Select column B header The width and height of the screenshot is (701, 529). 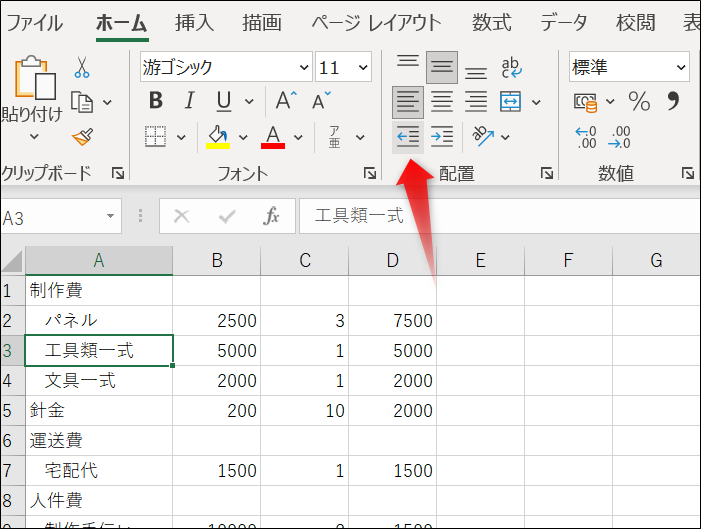click(217, 260)
